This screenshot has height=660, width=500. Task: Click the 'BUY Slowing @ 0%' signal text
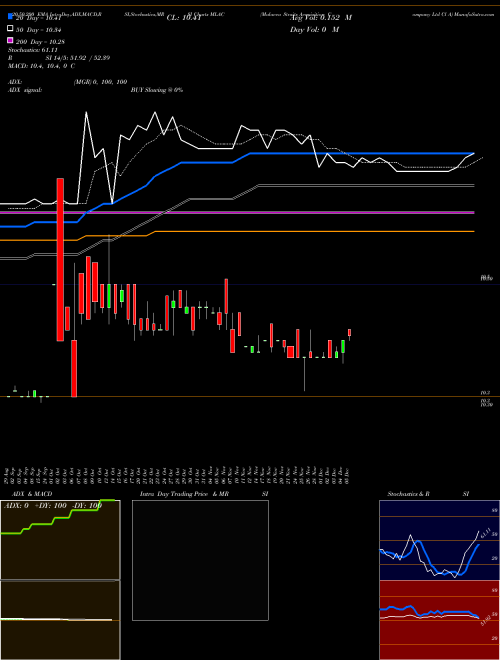click(x=157, y=90)
